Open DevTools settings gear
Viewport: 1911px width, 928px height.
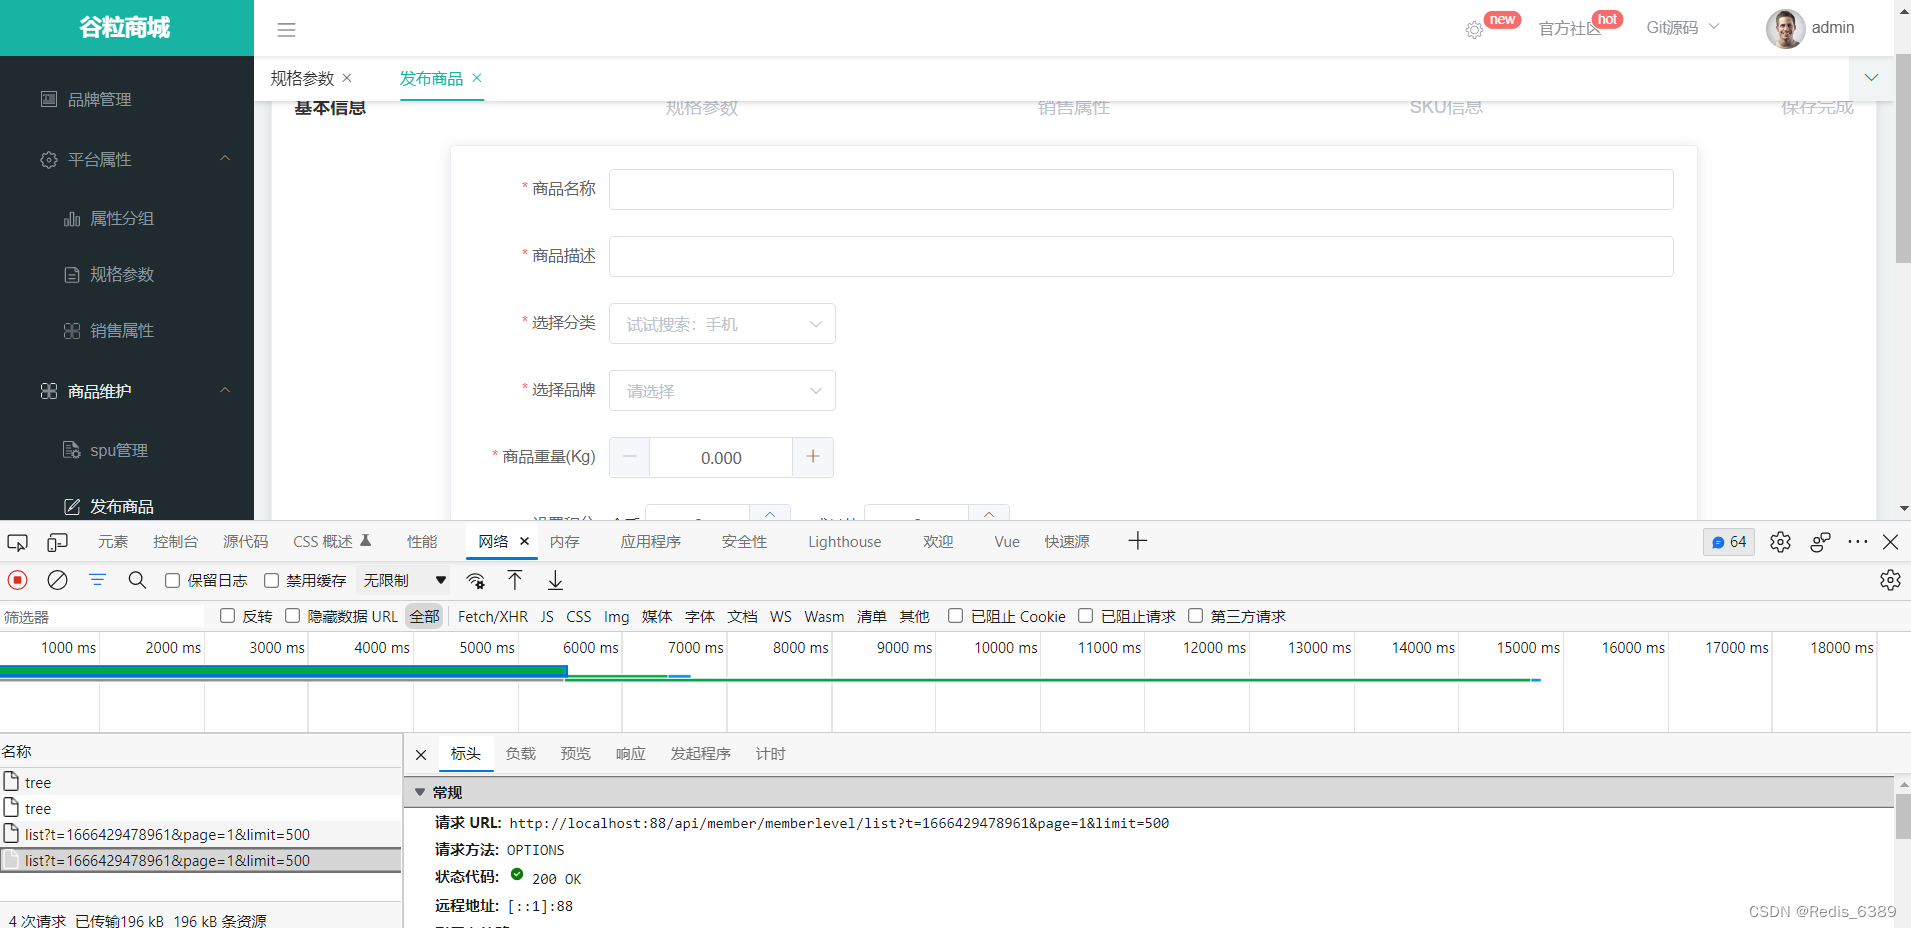(1780, 541)
